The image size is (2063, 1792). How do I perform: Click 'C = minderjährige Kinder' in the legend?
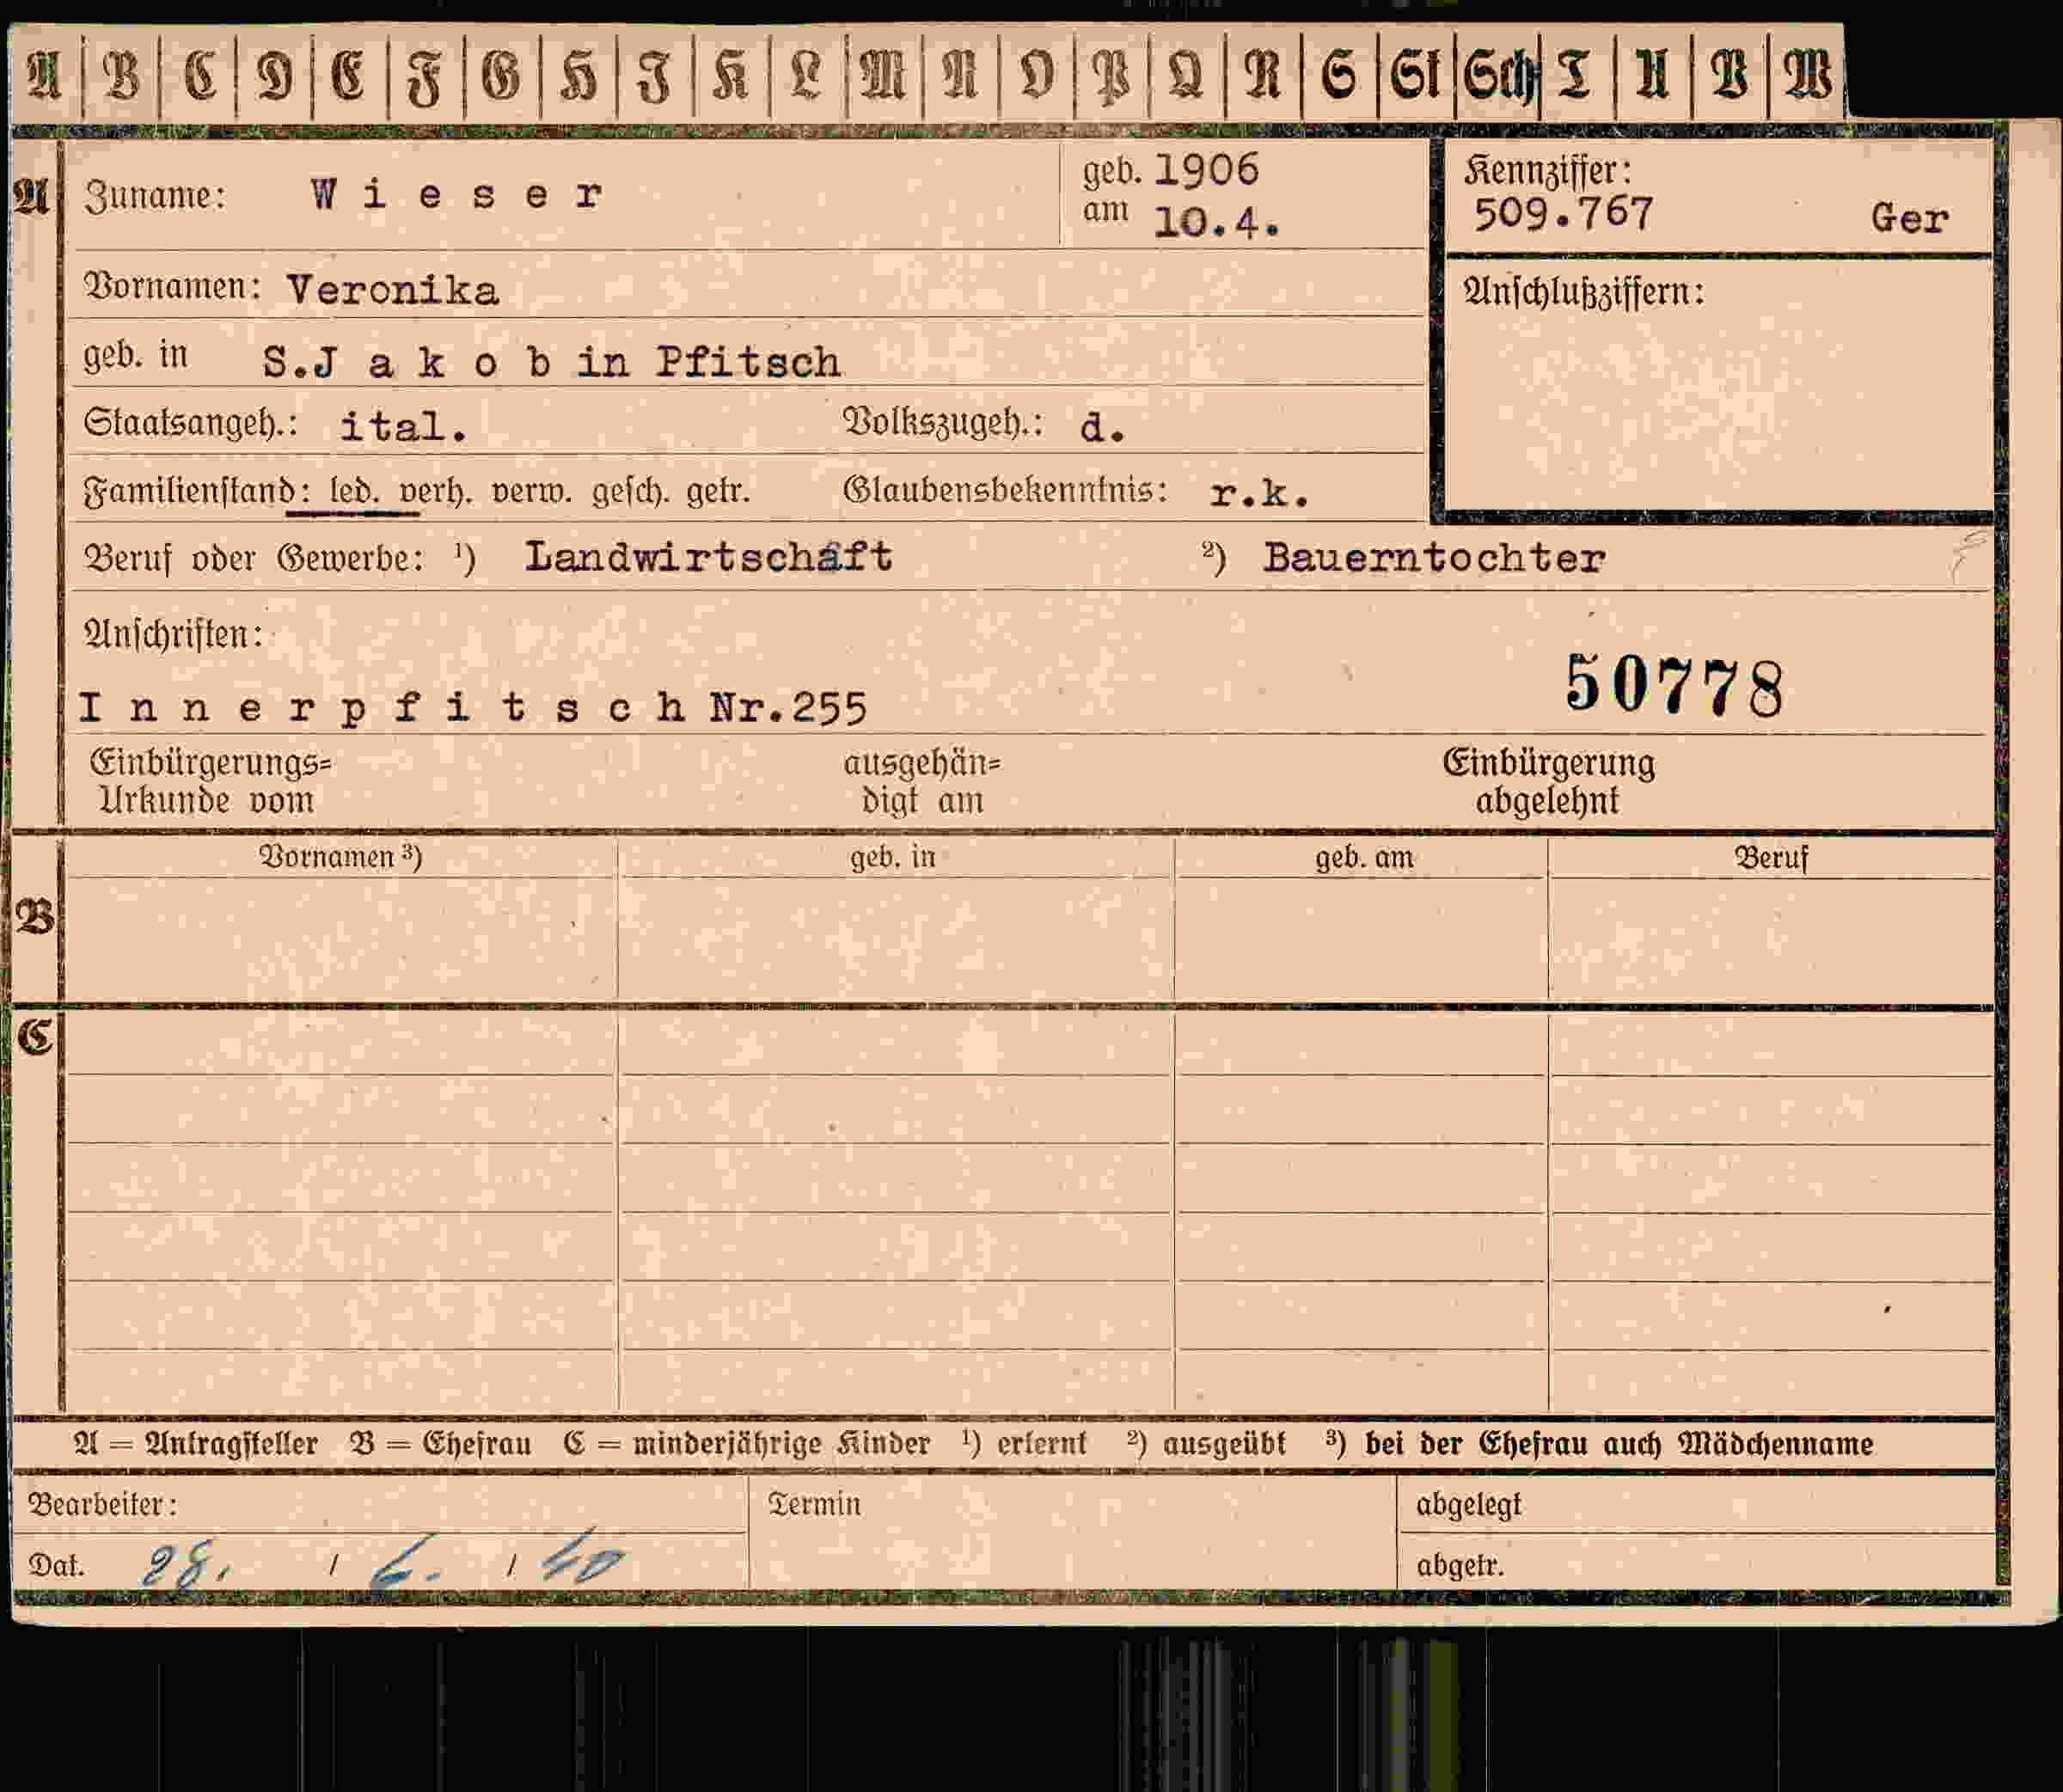point(746,1444)
